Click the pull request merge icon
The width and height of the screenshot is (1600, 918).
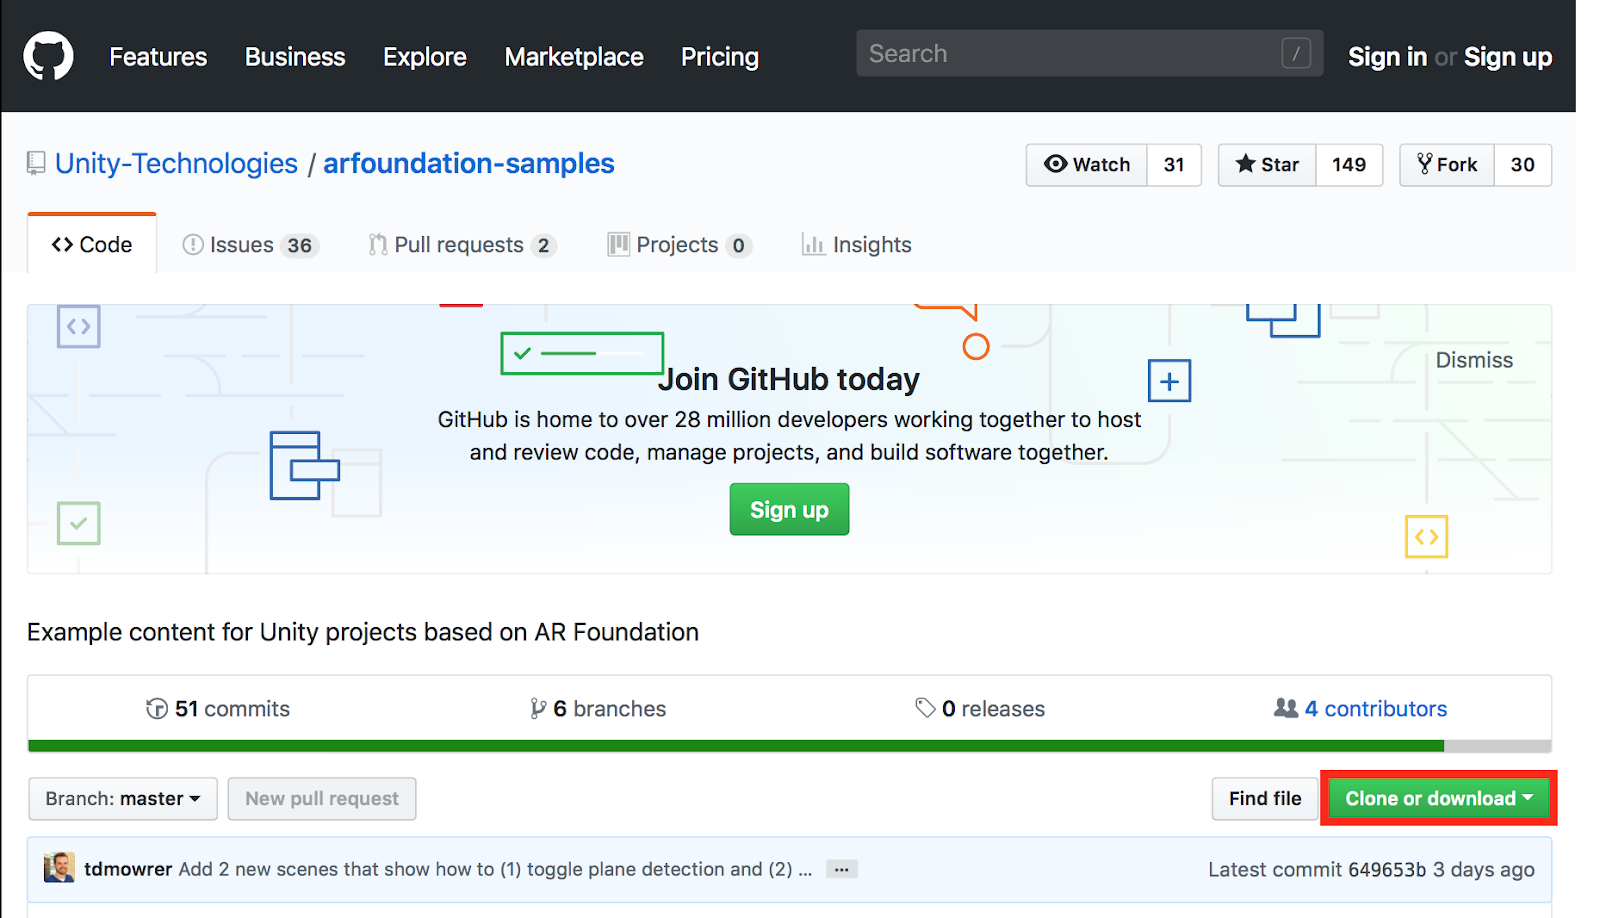(378, 245)
